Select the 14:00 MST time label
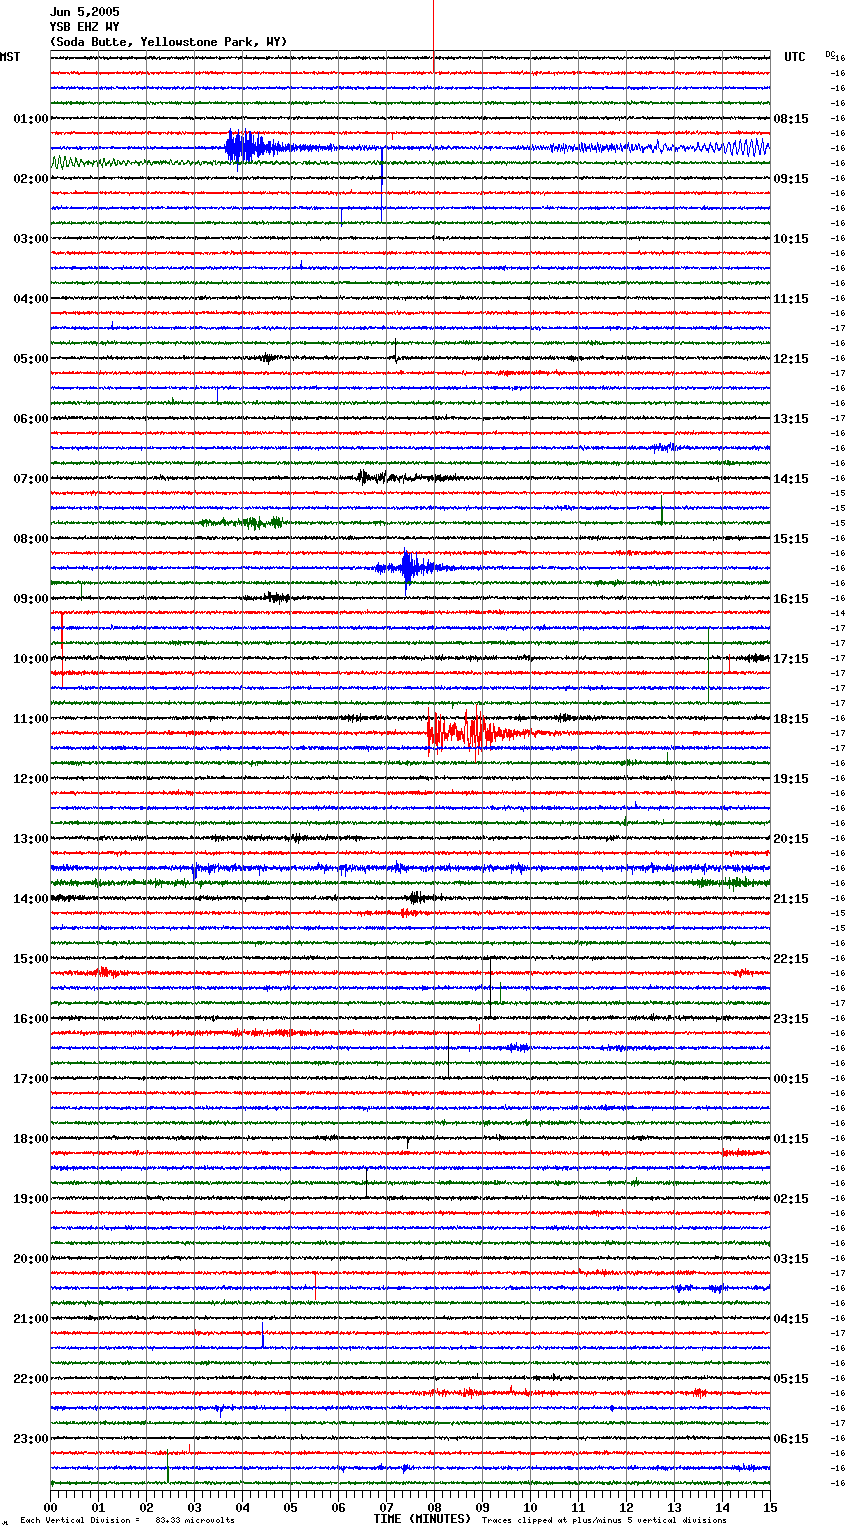Image resolution: width=850 pixels, height=1534 pixels. [31, 899]
